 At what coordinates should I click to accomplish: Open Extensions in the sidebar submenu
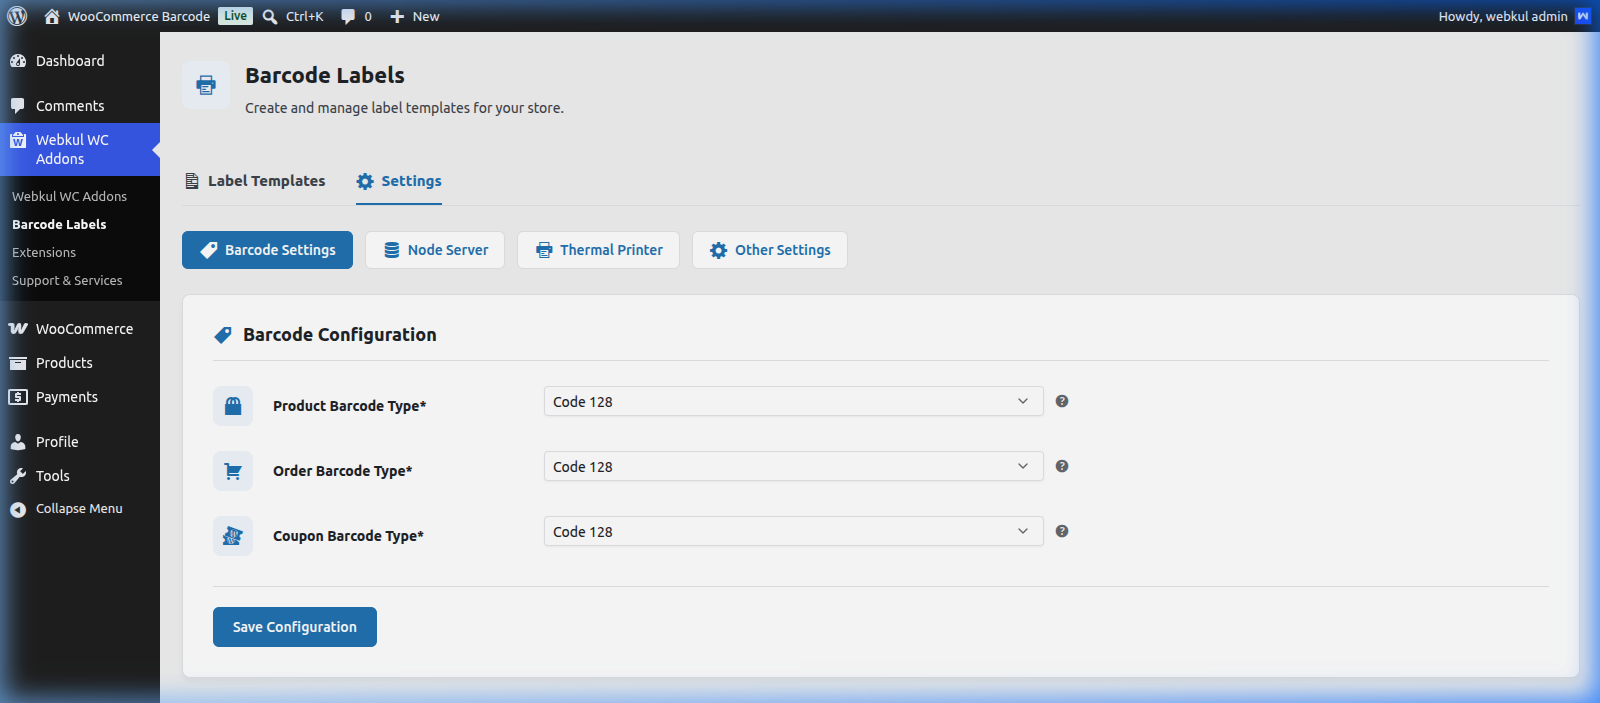[x=44, y=253]
